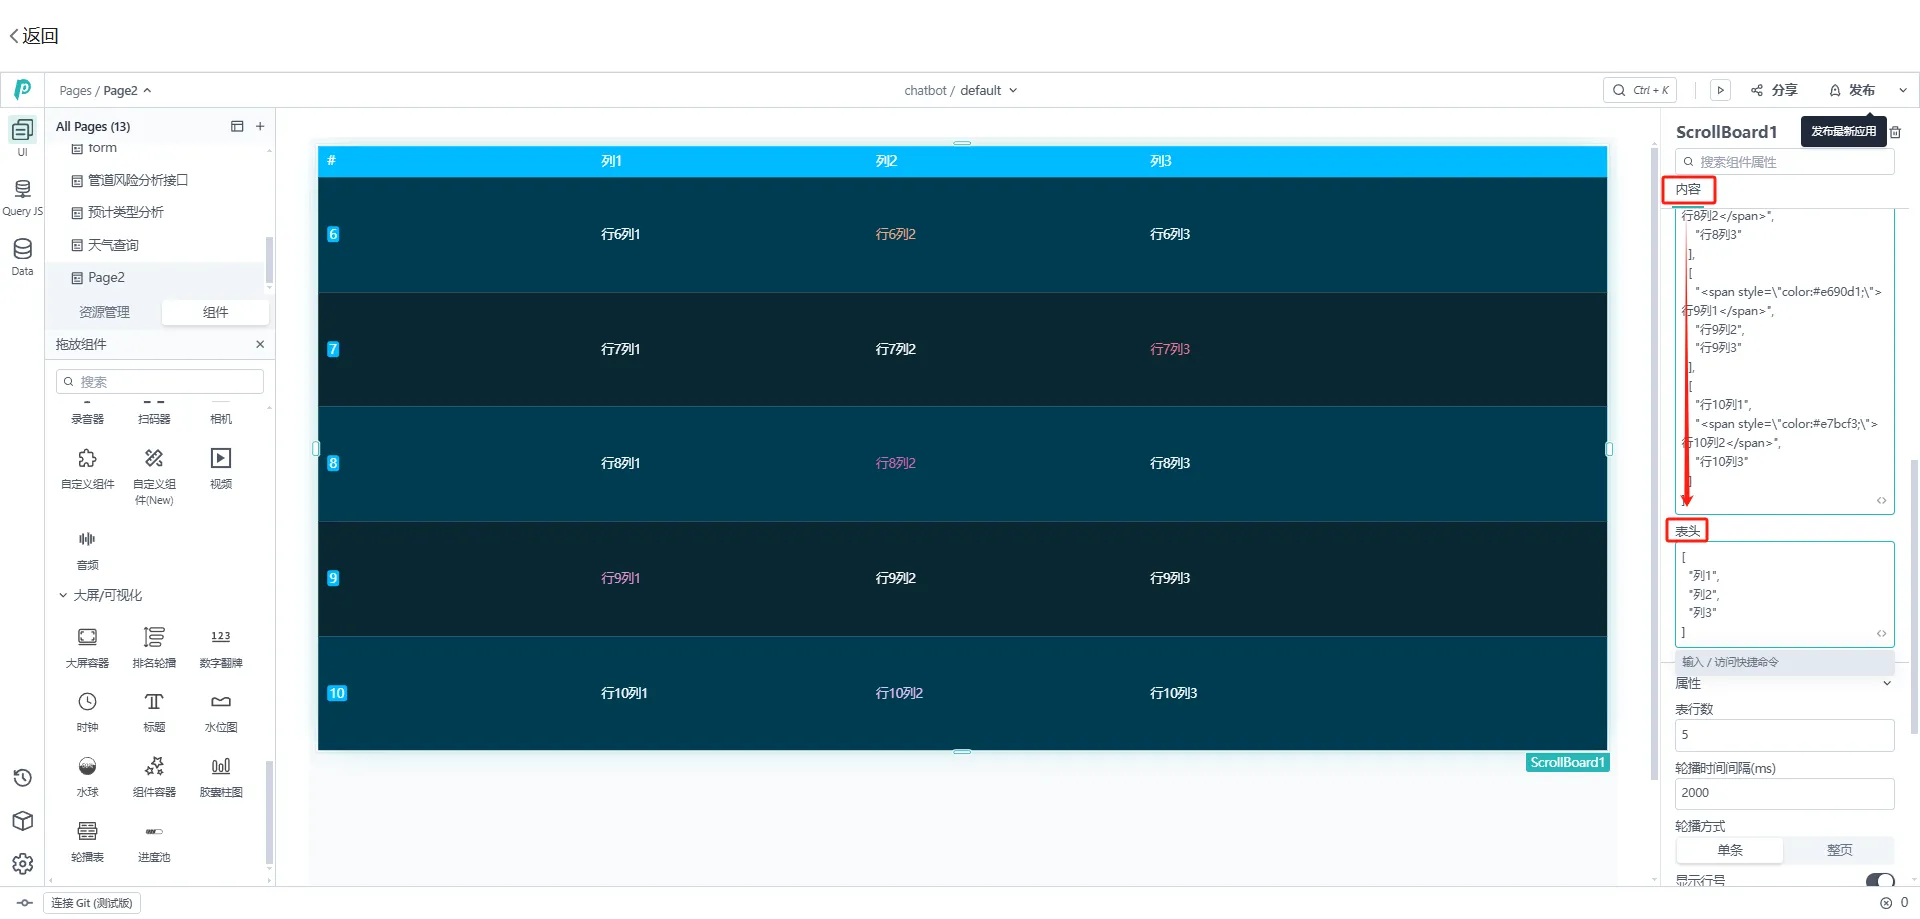Select the 进度池 widget
Image resolution: width=1920 pixels, height=919 pixels.
(x=154, y=842)
